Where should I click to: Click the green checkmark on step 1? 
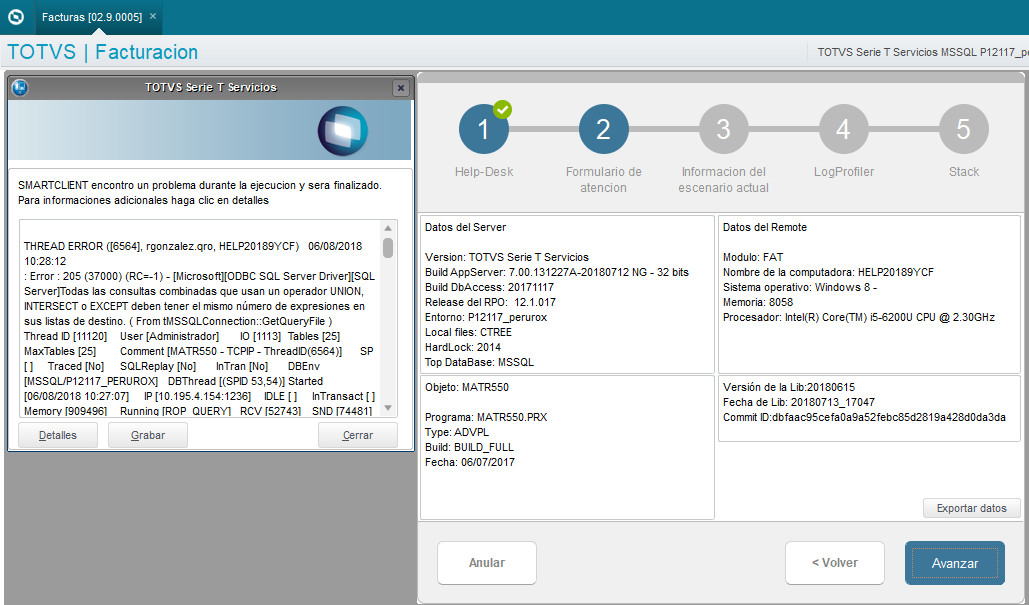click(503, 110)
